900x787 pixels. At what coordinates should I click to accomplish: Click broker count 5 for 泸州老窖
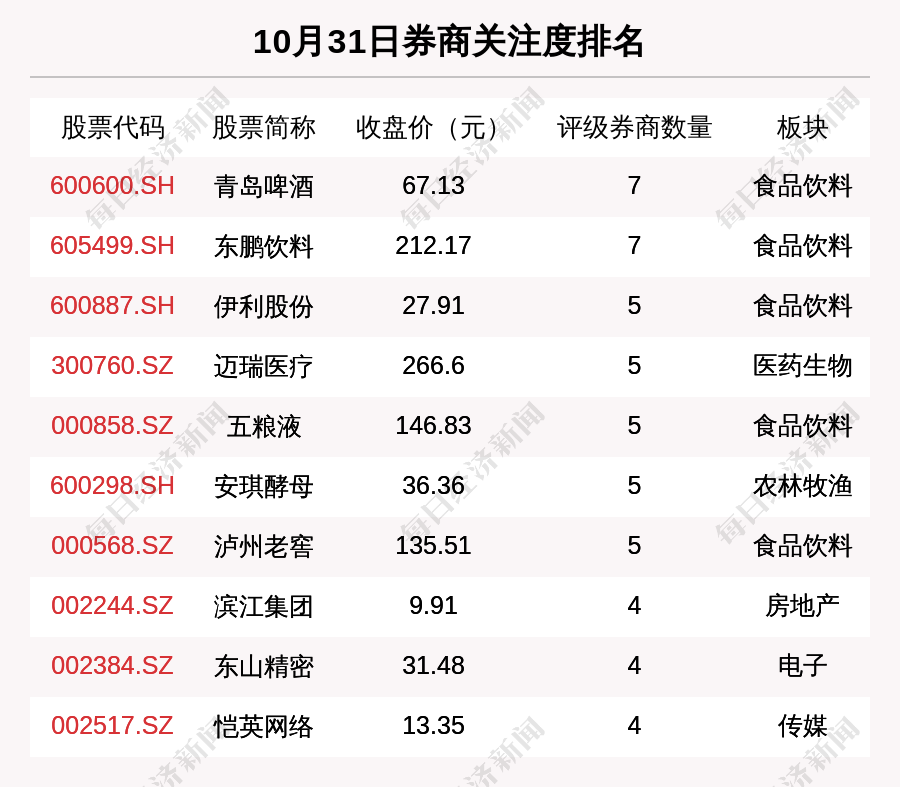coord(634,545)
